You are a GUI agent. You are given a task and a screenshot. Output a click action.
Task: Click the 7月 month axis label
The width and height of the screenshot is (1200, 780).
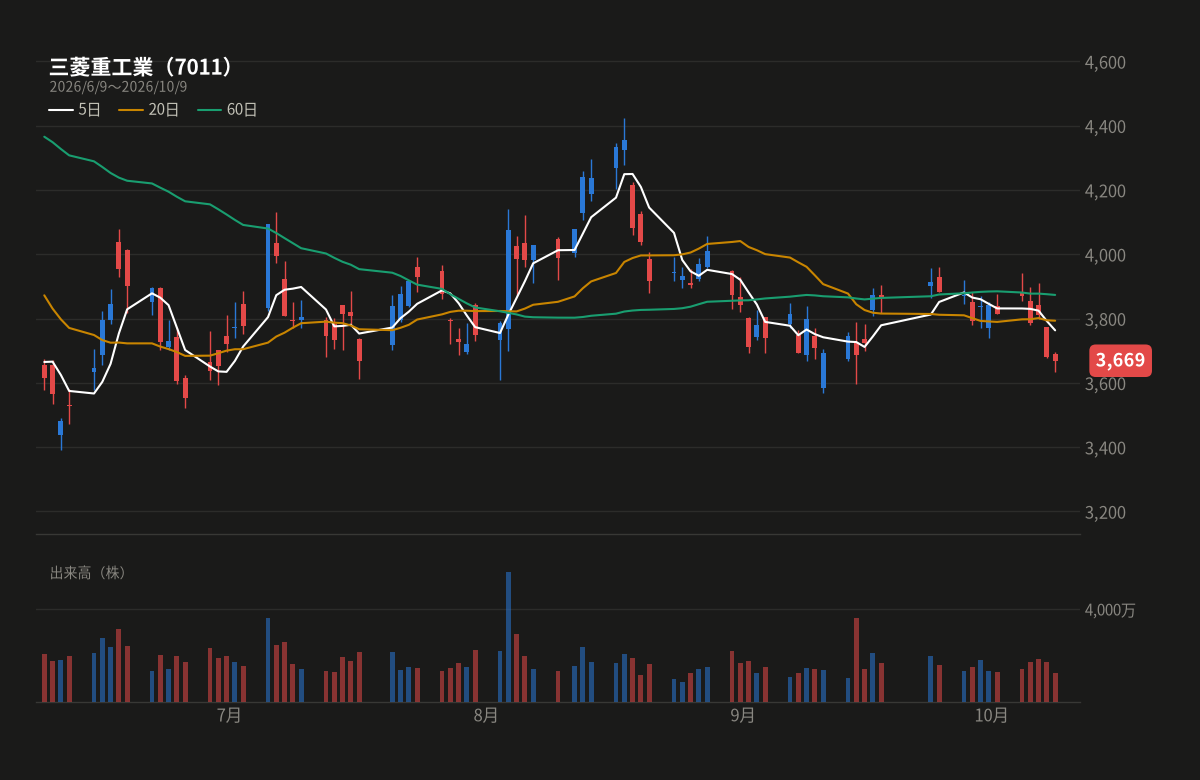tap(229, 715)
